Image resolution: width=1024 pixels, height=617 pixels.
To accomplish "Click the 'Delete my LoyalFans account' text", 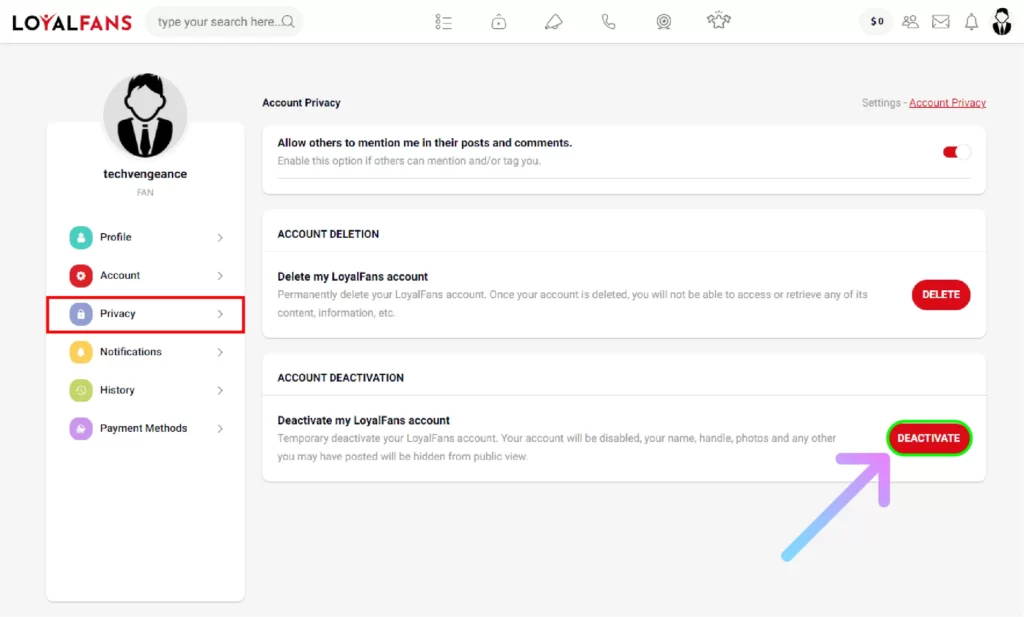I will point(353,277).
